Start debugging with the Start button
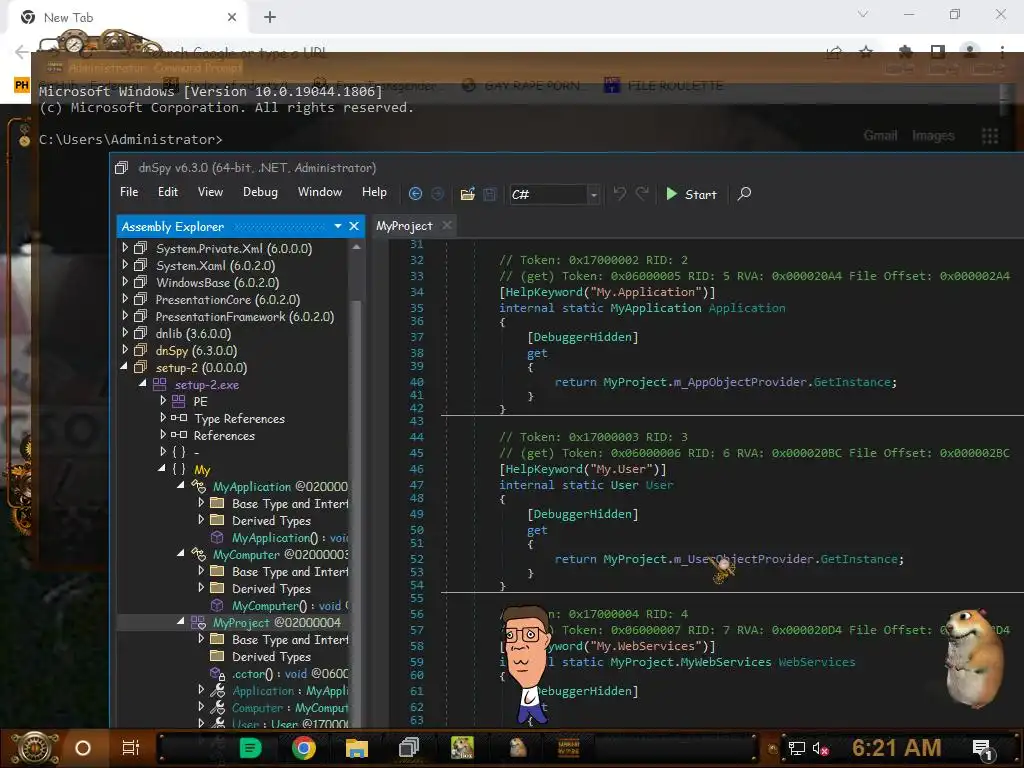This screenshot has height=768, width=1024. click(691, 194)
